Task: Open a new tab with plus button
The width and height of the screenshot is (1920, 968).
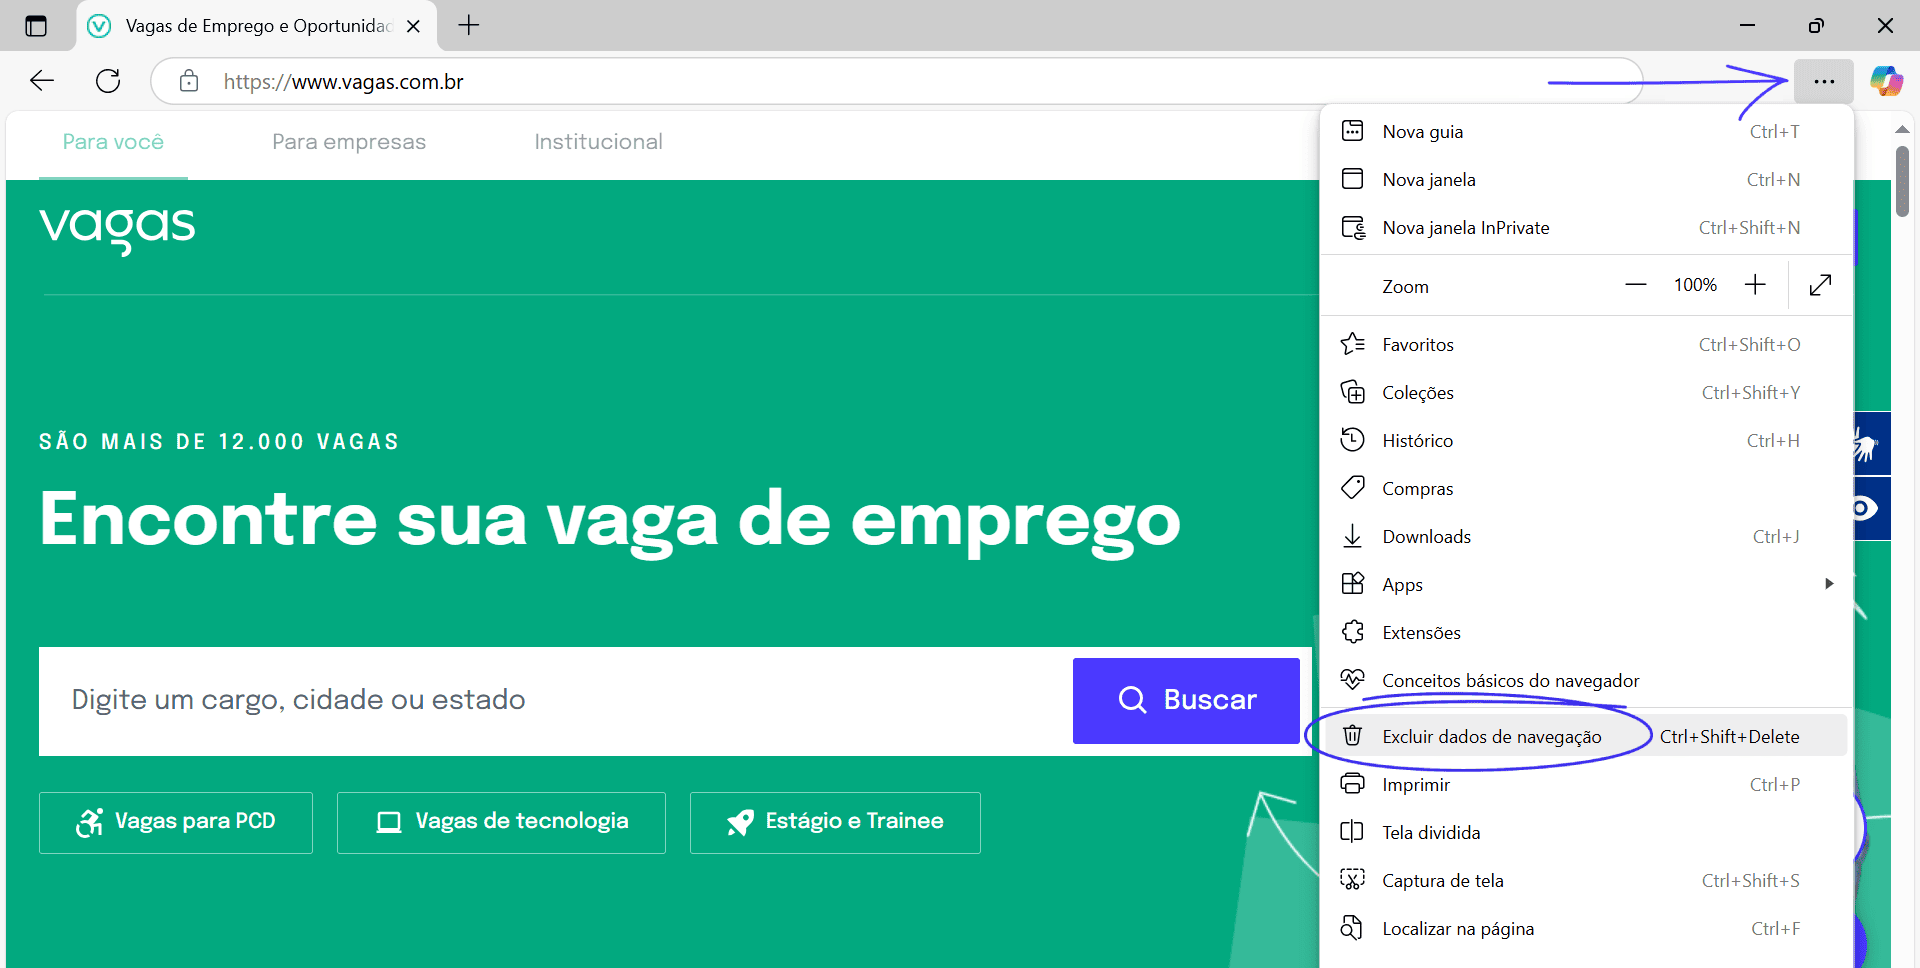Action: coord(469,25)
